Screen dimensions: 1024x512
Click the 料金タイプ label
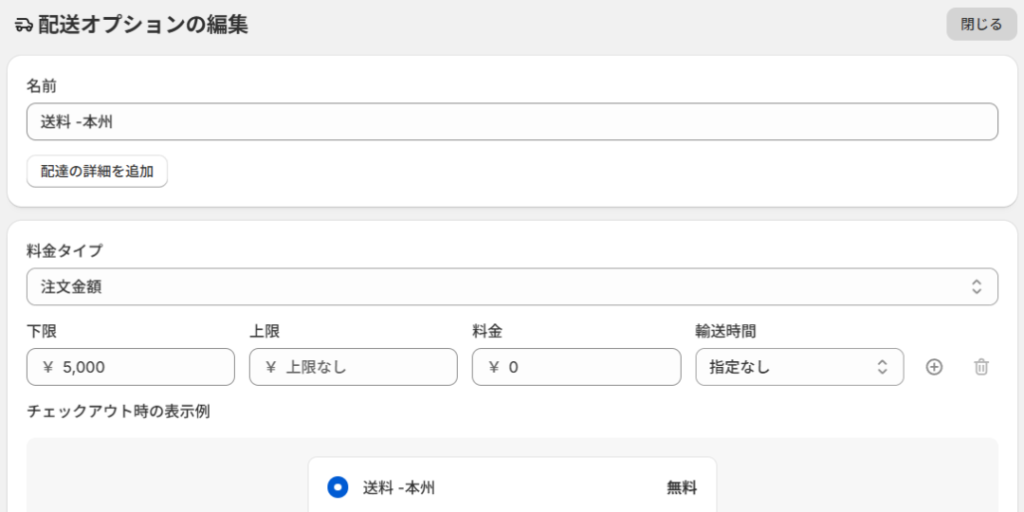coord(65,250)
